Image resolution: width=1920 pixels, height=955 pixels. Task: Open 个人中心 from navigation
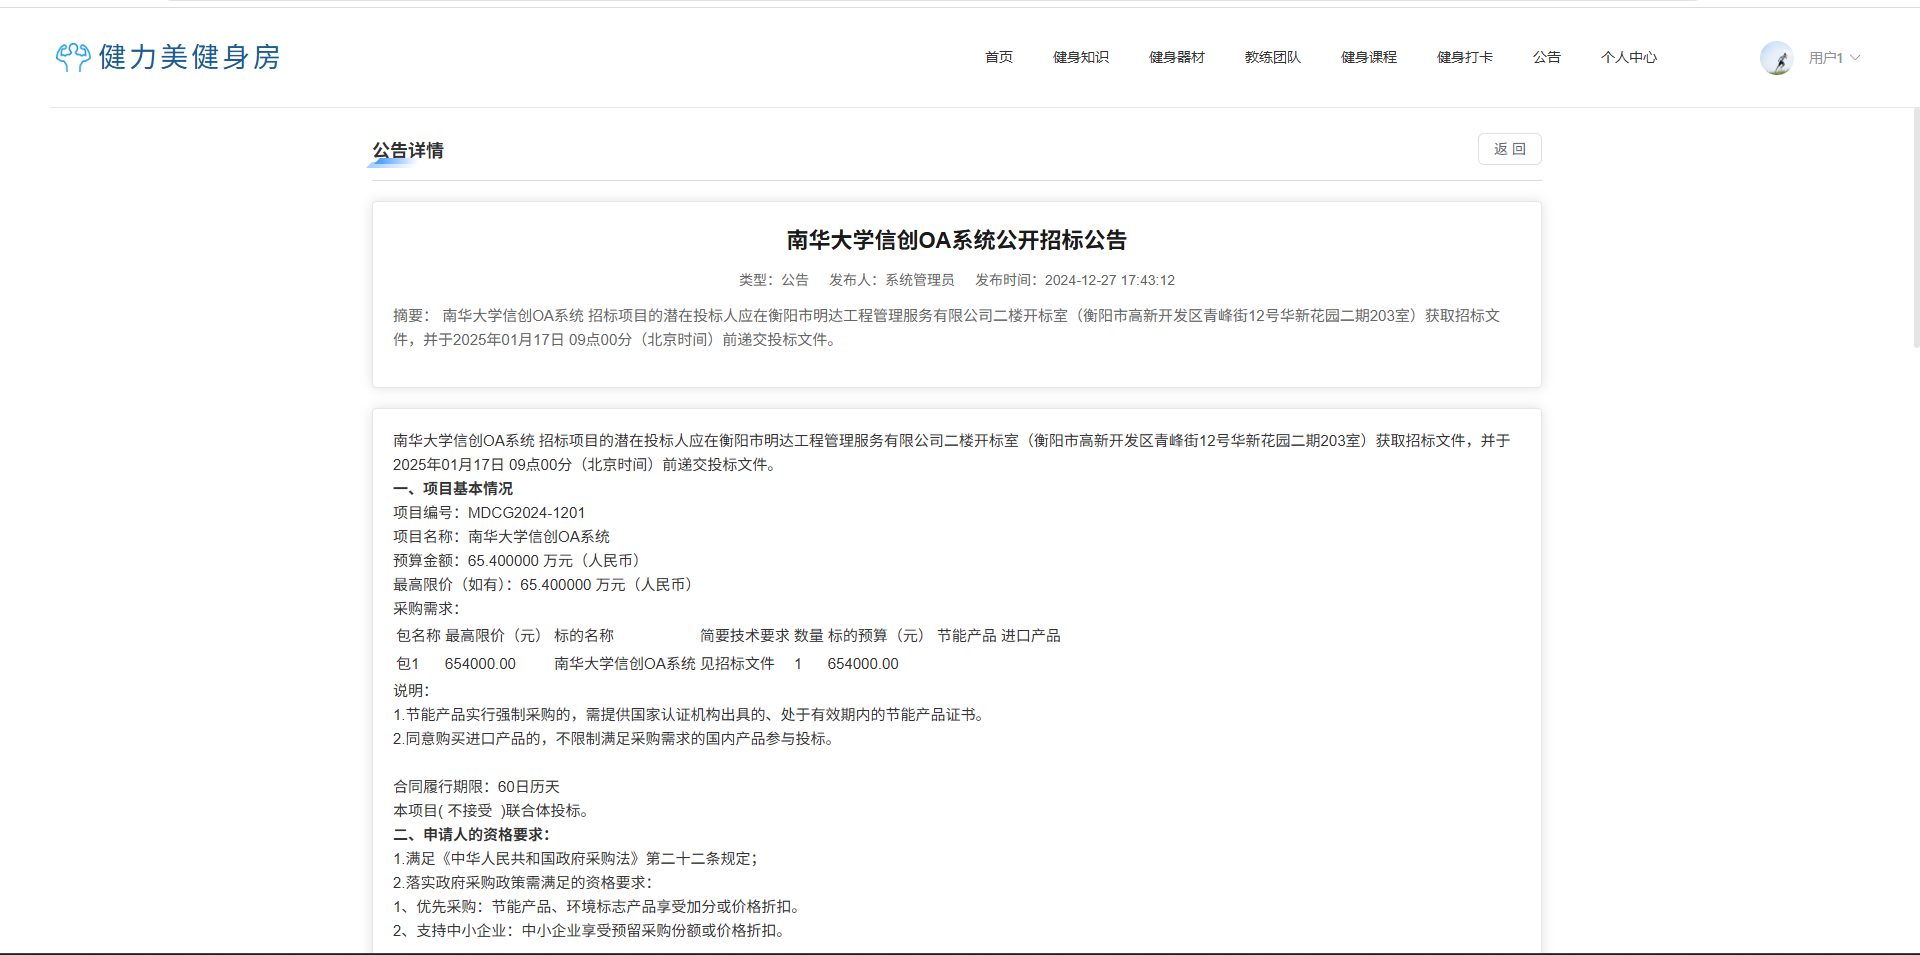pos(1628,57)
